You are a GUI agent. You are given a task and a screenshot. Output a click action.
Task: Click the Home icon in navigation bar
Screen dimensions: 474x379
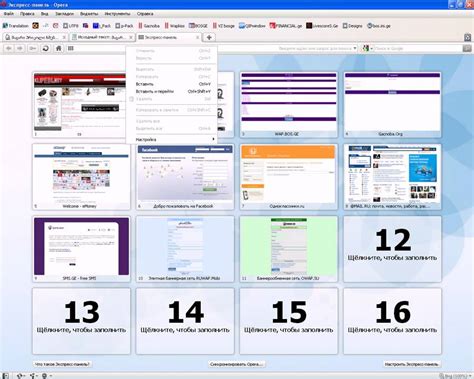coord(58,48)
